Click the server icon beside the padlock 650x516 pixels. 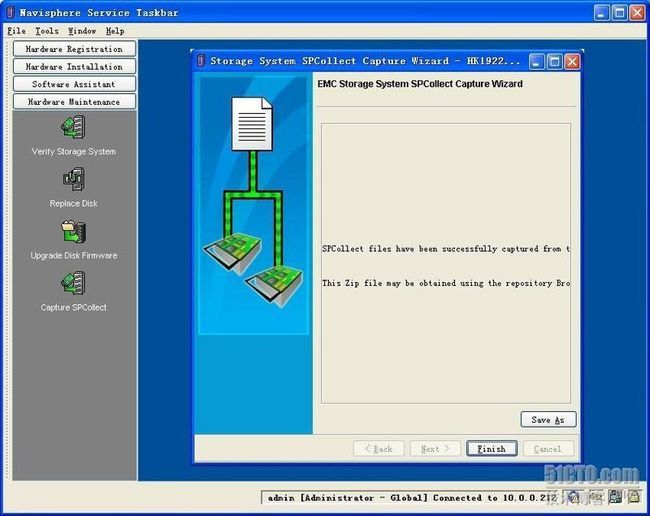[615, 497]
